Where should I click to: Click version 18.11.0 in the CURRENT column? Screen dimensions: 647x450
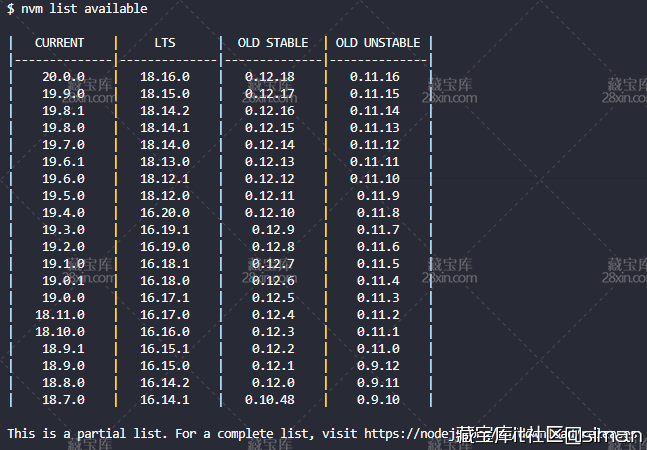coord(63,315)
